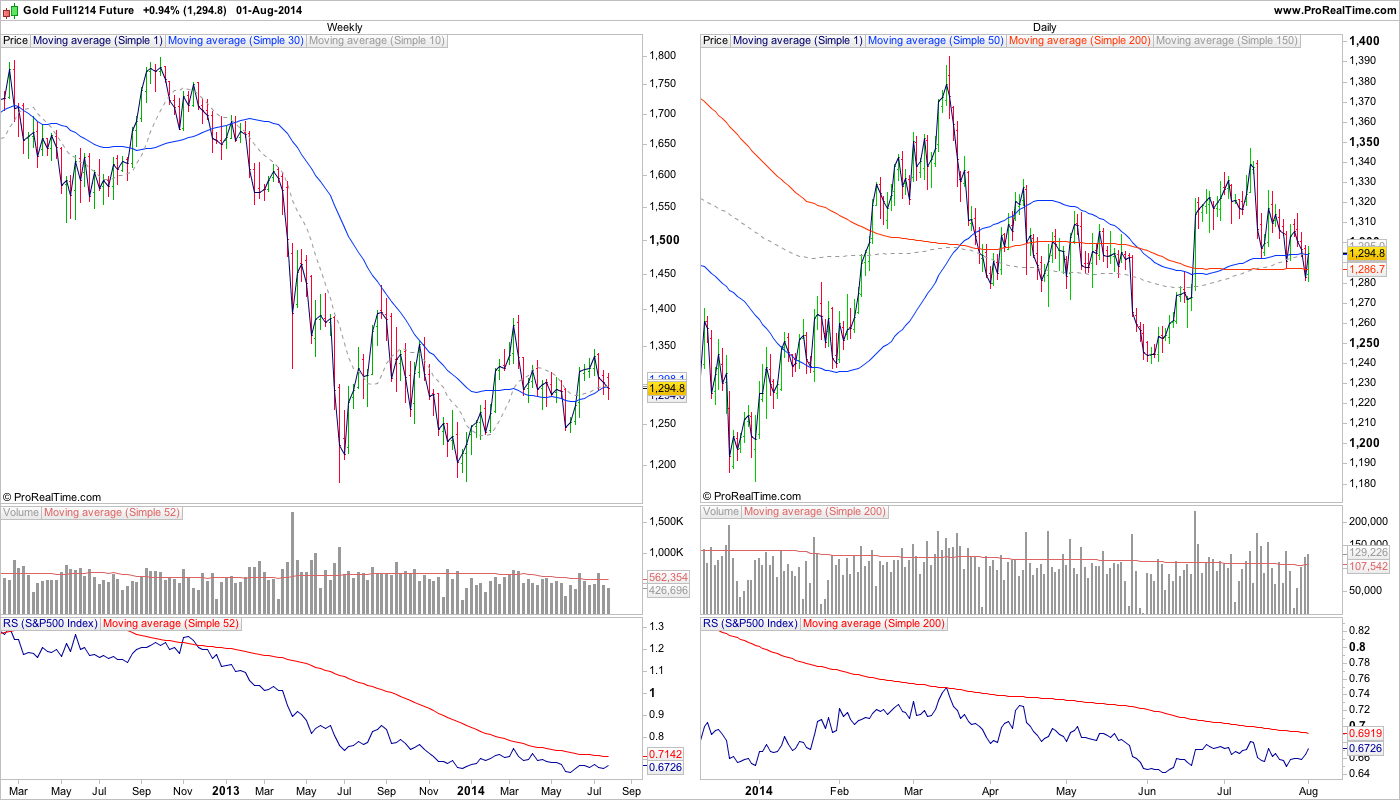Click the 0.6726 RS value tag in Daily panel
This screenshot has height=800, width=1400.
coord(1364,748)
